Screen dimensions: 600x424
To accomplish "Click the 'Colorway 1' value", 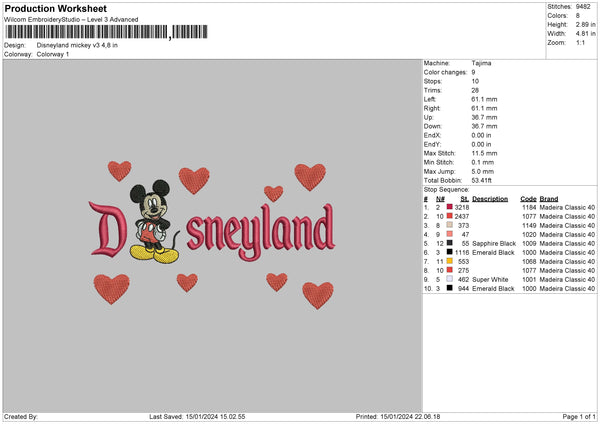I will 53,54.
